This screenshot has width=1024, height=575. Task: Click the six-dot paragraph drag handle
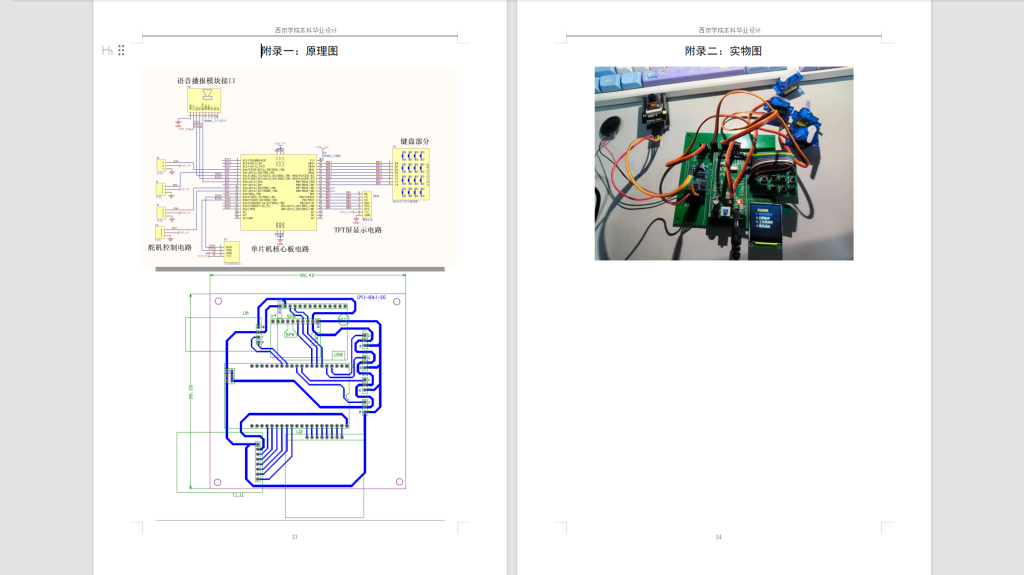121,50
